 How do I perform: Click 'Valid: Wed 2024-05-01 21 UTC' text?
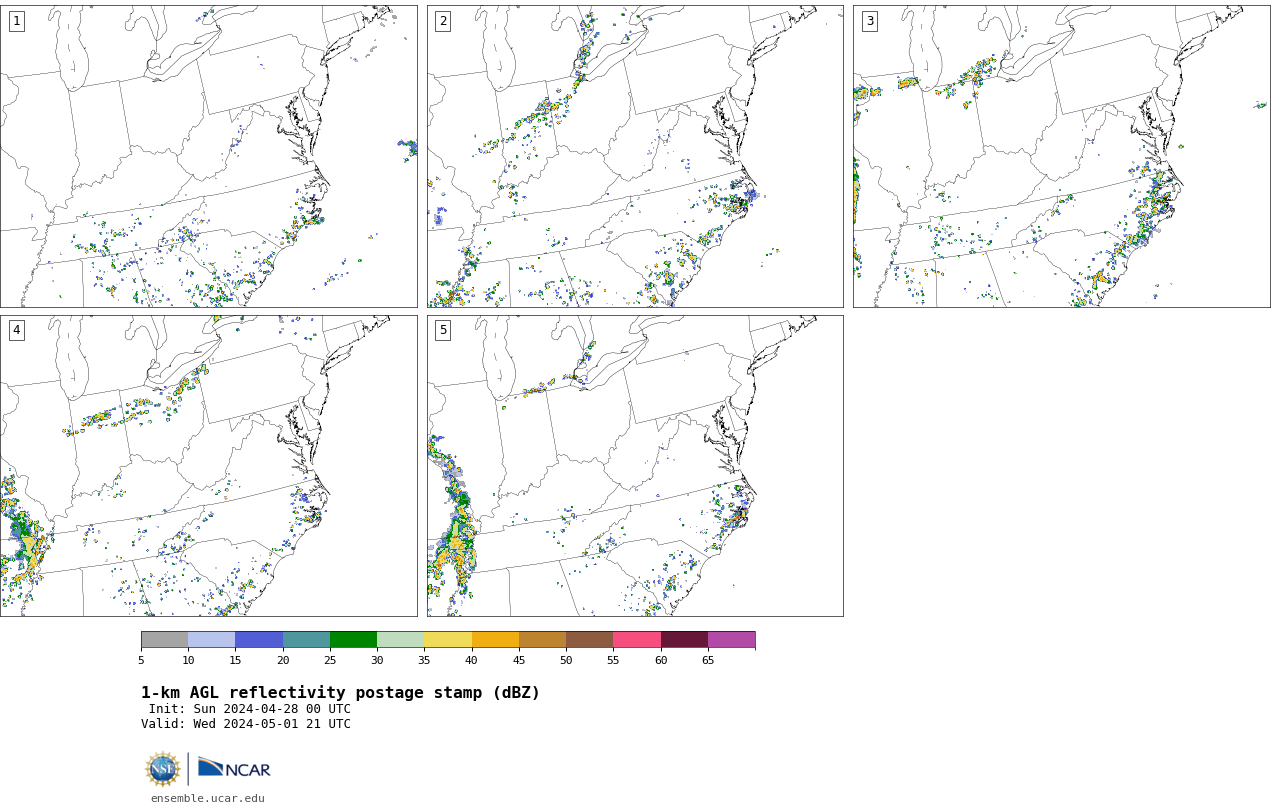[246, 724]
